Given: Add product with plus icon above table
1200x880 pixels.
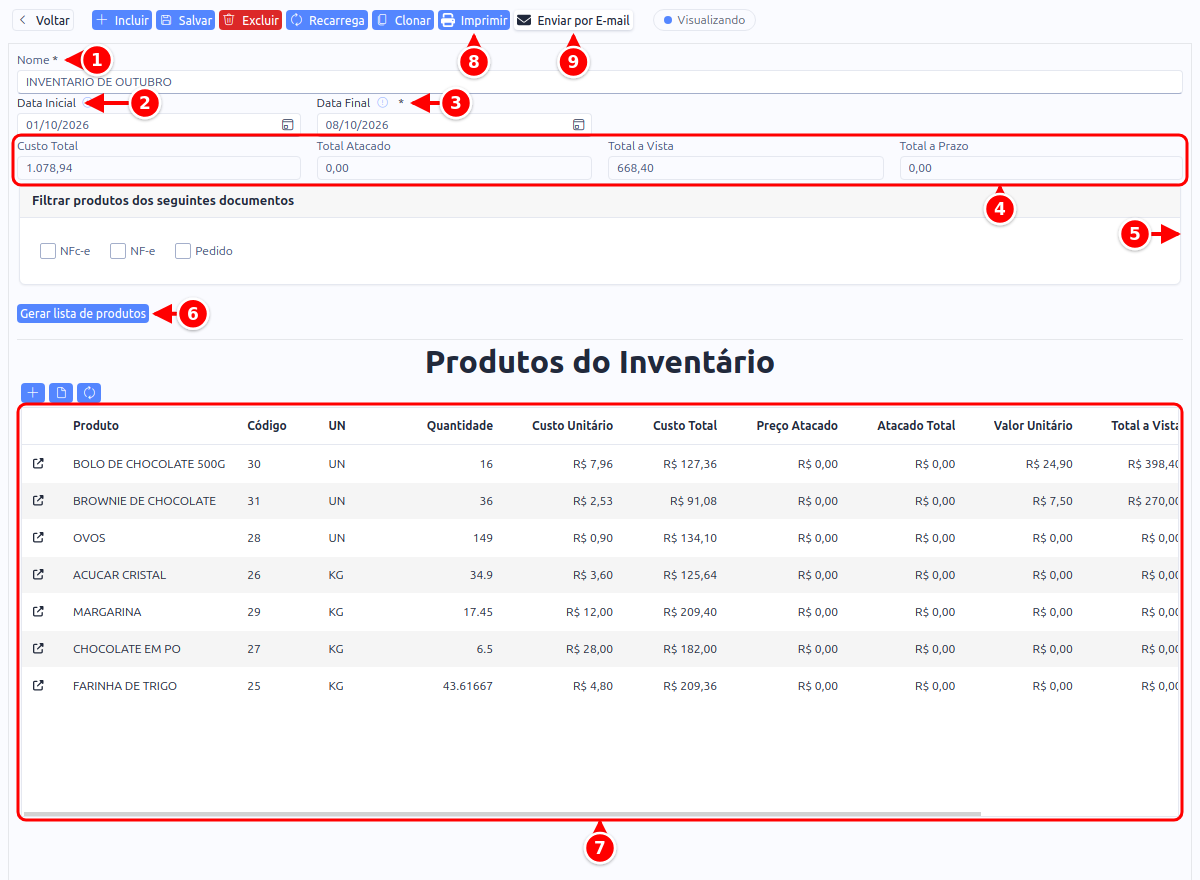Looking at the screenshot, I should point(33,393).
